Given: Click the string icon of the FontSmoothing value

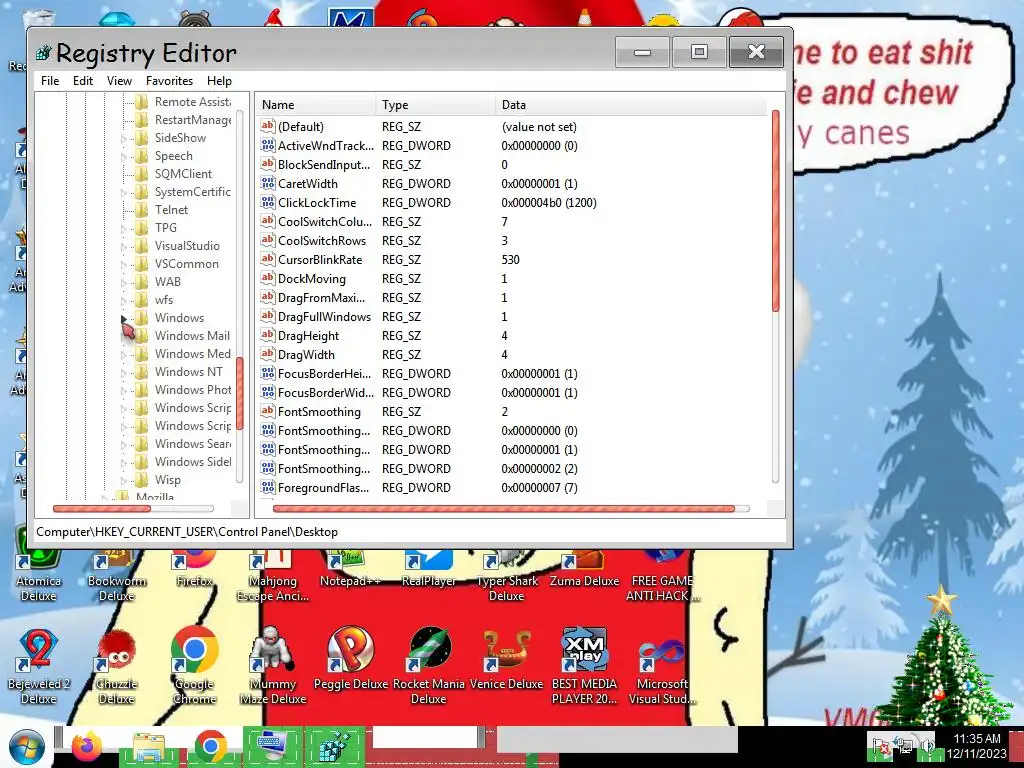Looking at the screenshot, I should [x=267, y=411].
